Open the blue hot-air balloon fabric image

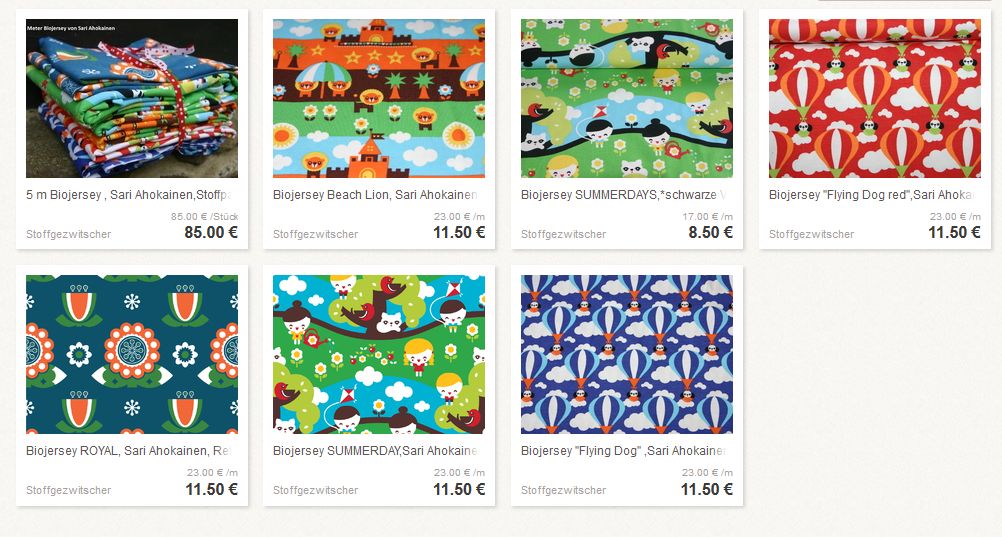(x=627, y=355)
